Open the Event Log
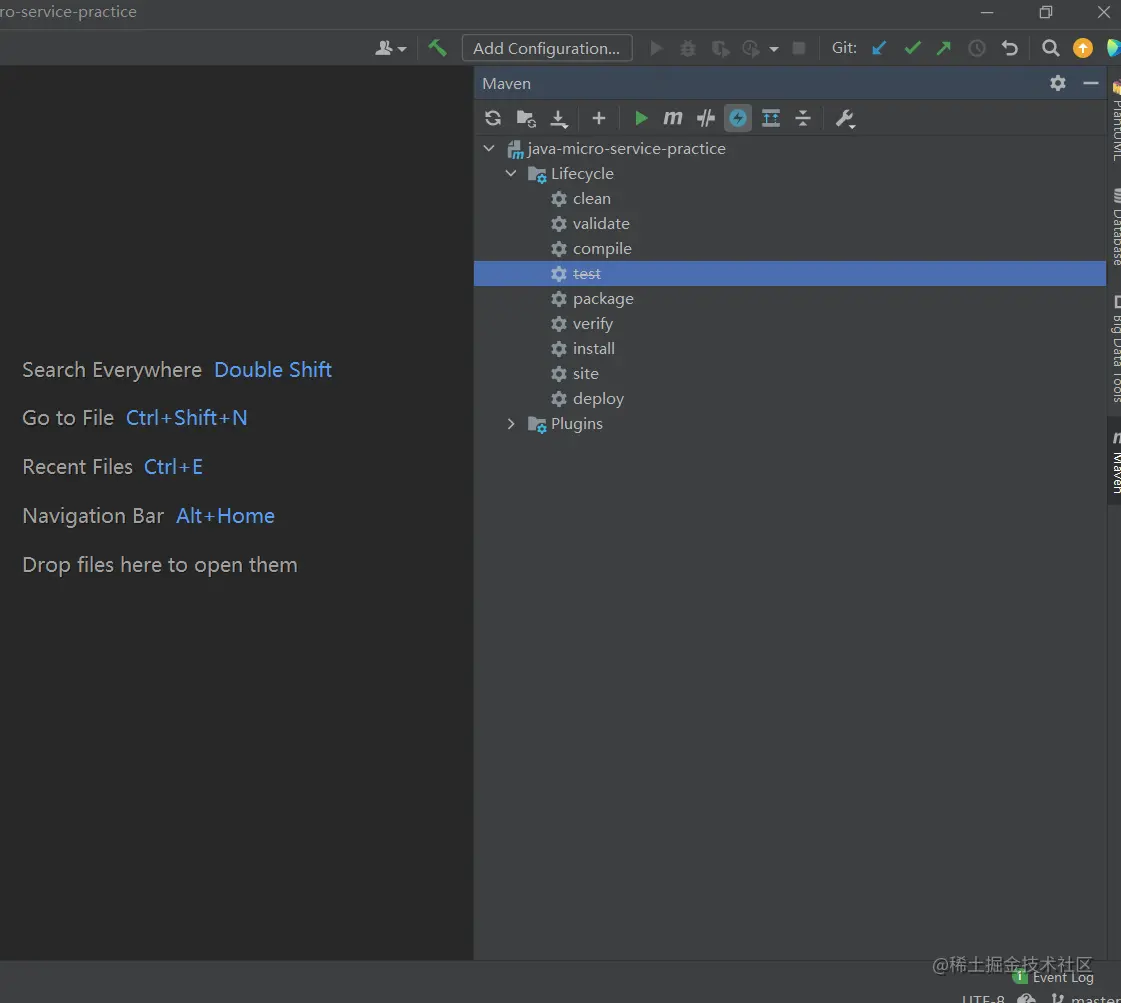The width and height of the screenshot is (1121, 1003). tap(1062, 977)
